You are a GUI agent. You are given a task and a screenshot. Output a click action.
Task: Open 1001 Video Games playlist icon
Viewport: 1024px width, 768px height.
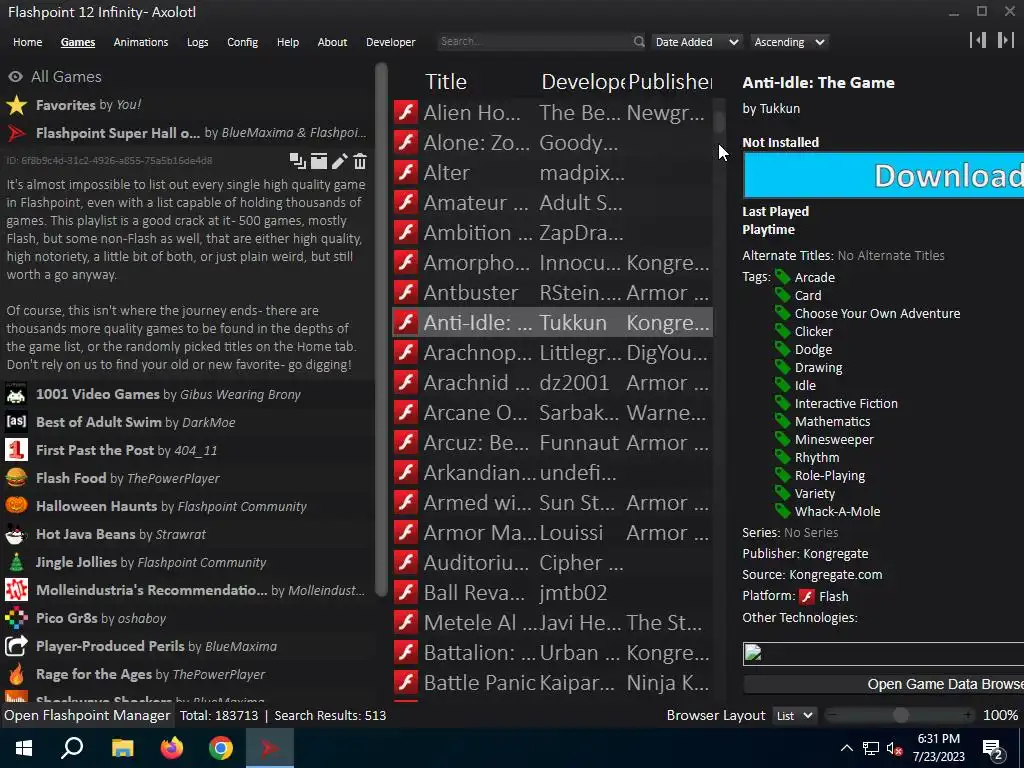16,394
